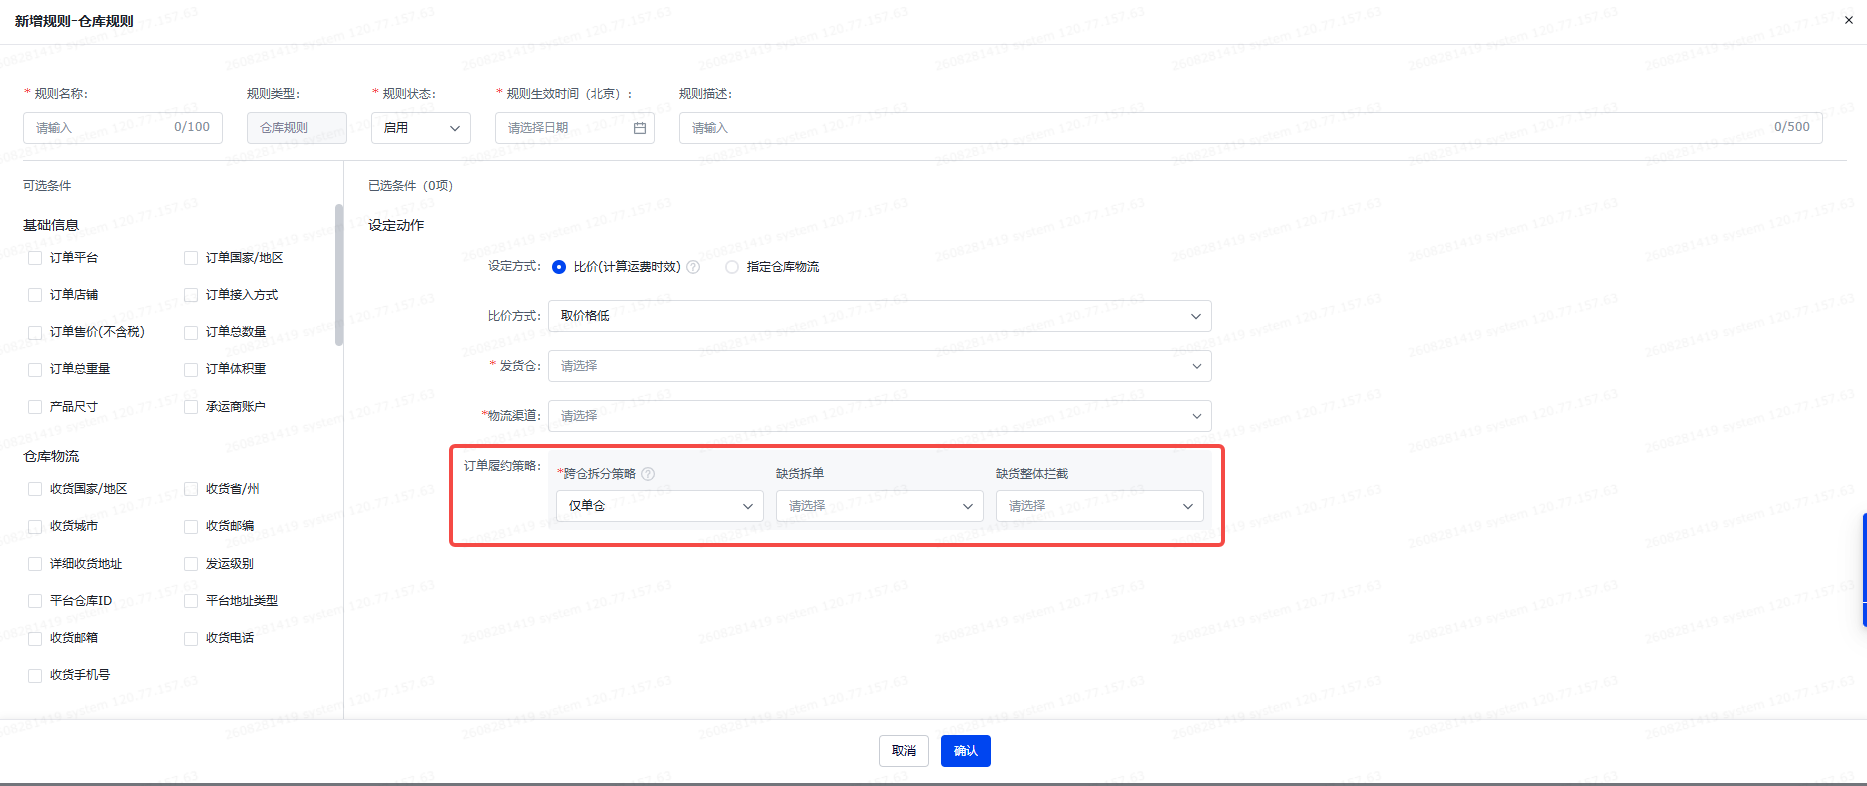Open the 缺货整体拦截 dropdown
This screenshot has height=786, width=1867.
1100,506
